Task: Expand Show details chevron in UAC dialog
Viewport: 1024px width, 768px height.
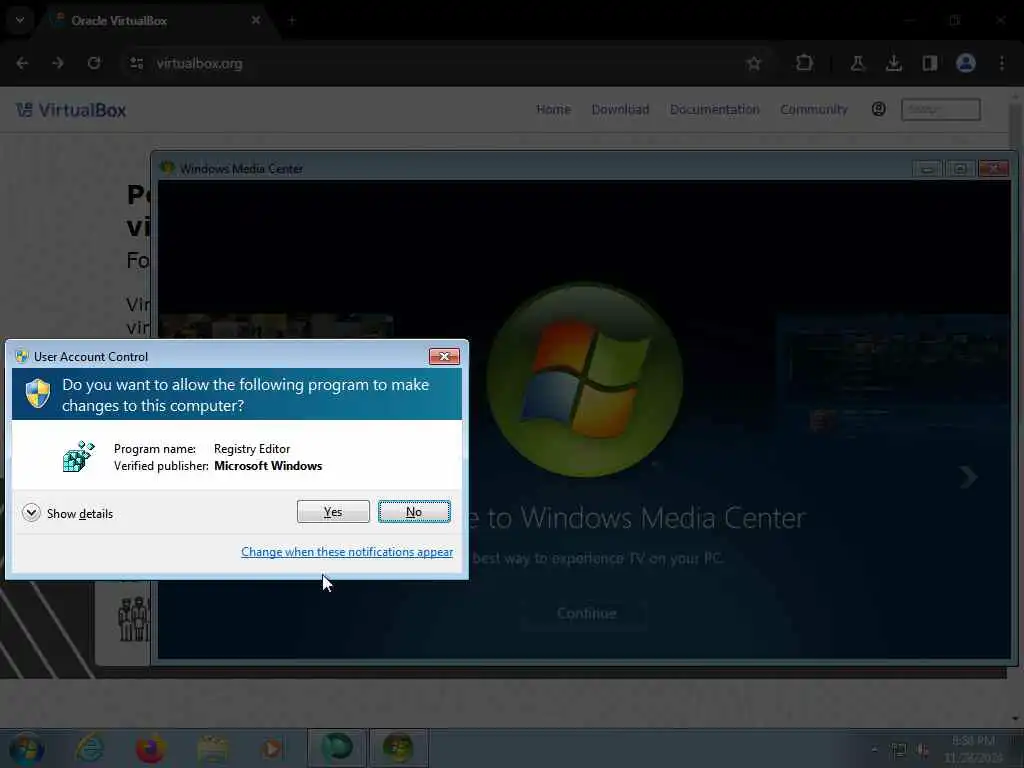Action: (x=31, y=513)
